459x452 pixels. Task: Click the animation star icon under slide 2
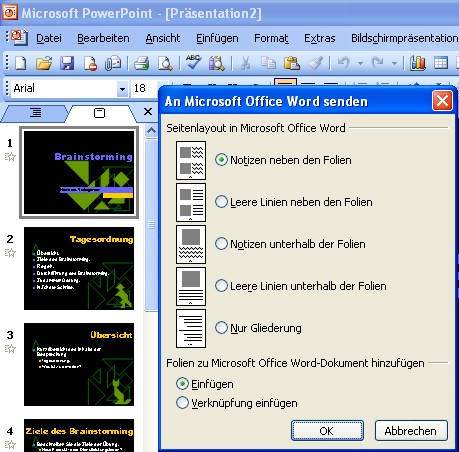tap(10, 252)
